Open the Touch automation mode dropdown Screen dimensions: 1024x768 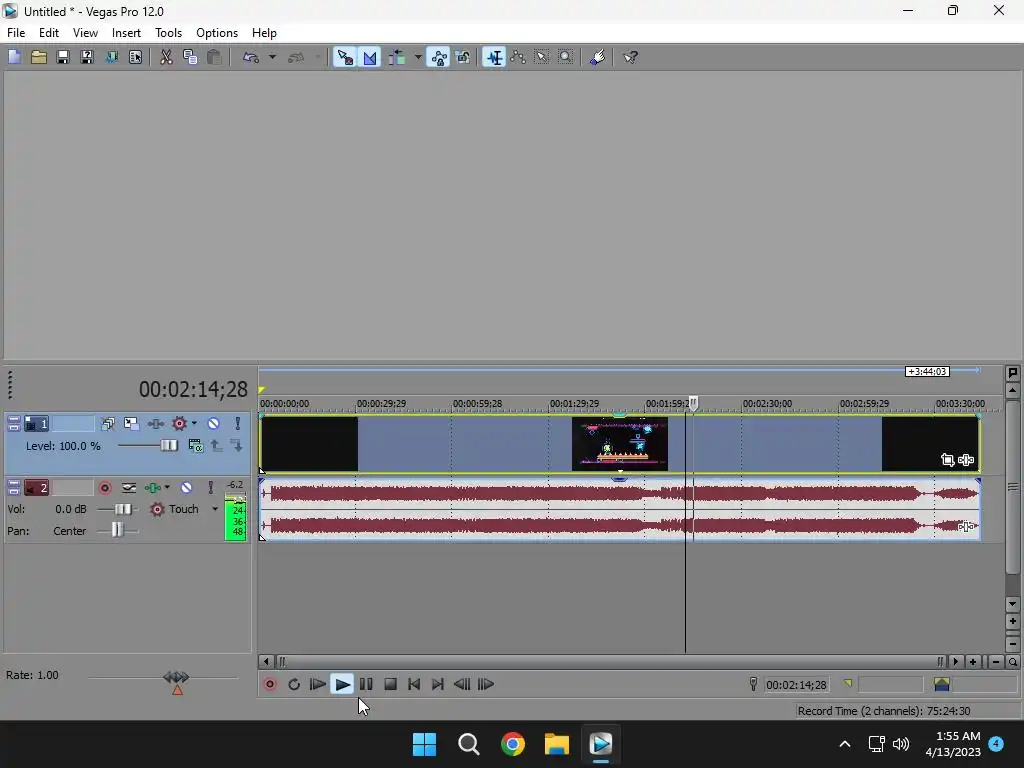click(215, 509)
